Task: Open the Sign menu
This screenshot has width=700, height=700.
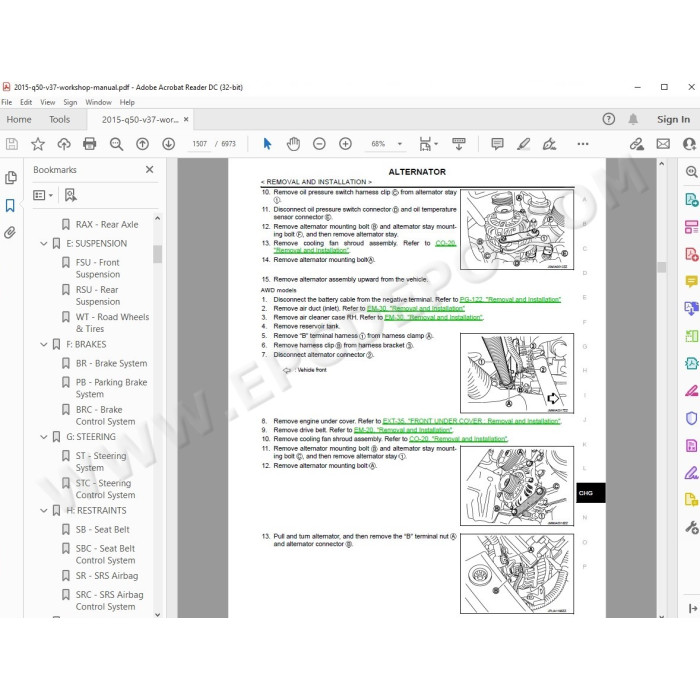Action: point(70,102)
